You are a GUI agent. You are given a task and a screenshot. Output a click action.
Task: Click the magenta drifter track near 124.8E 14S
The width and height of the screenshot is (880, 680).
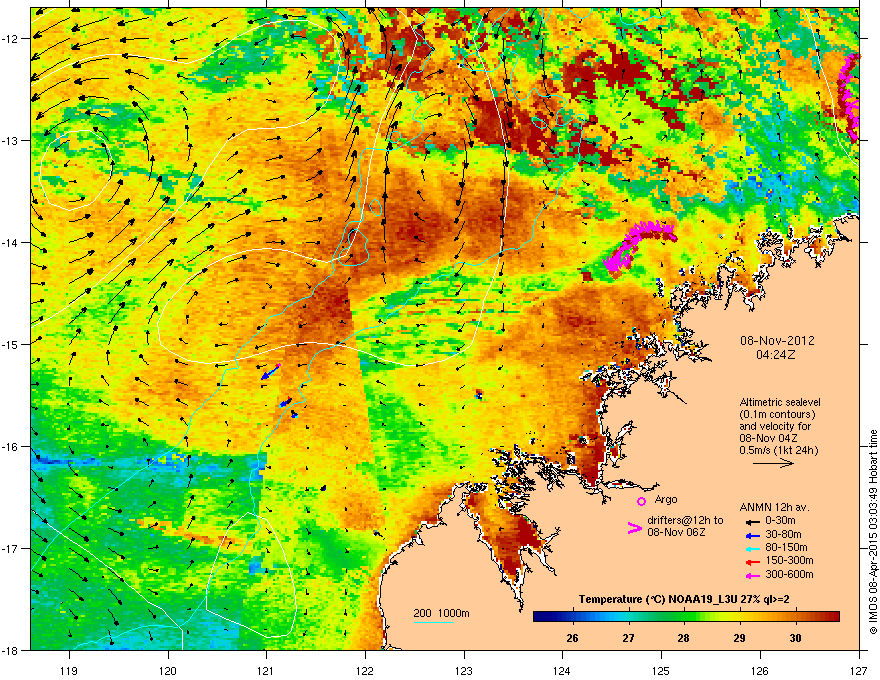(x=639, y=246)
